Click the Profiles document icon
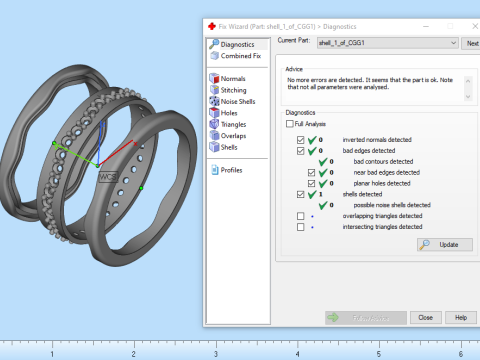 215,170
